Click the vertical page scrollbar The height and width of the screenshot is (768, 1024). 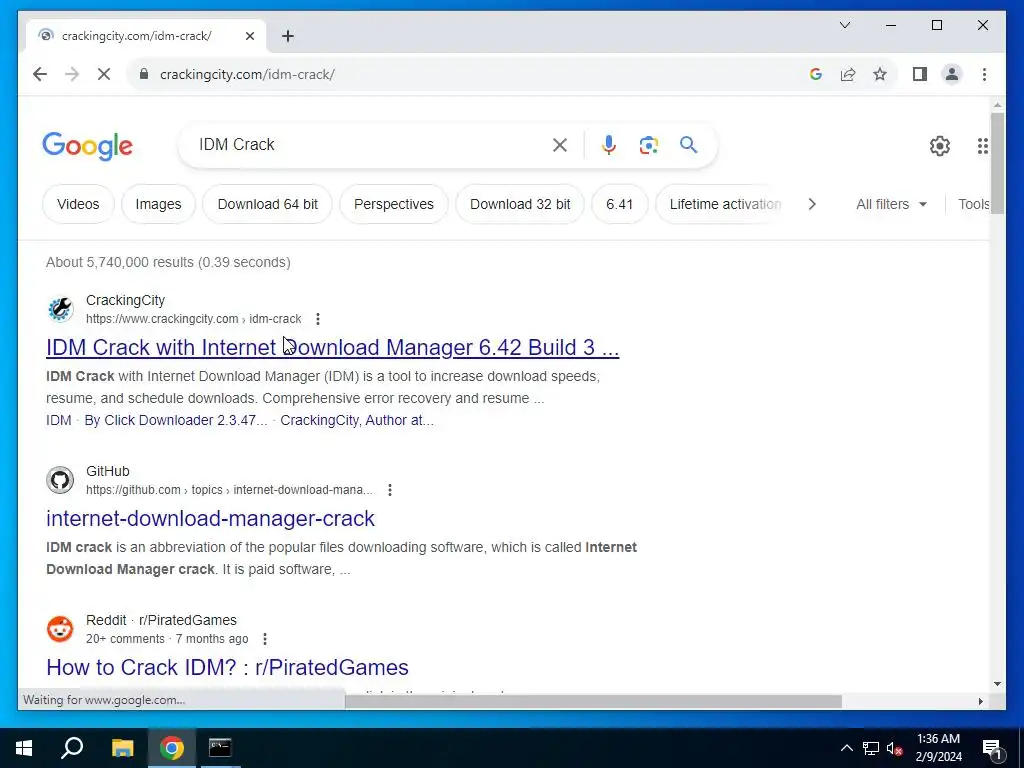tap(997, 162)
